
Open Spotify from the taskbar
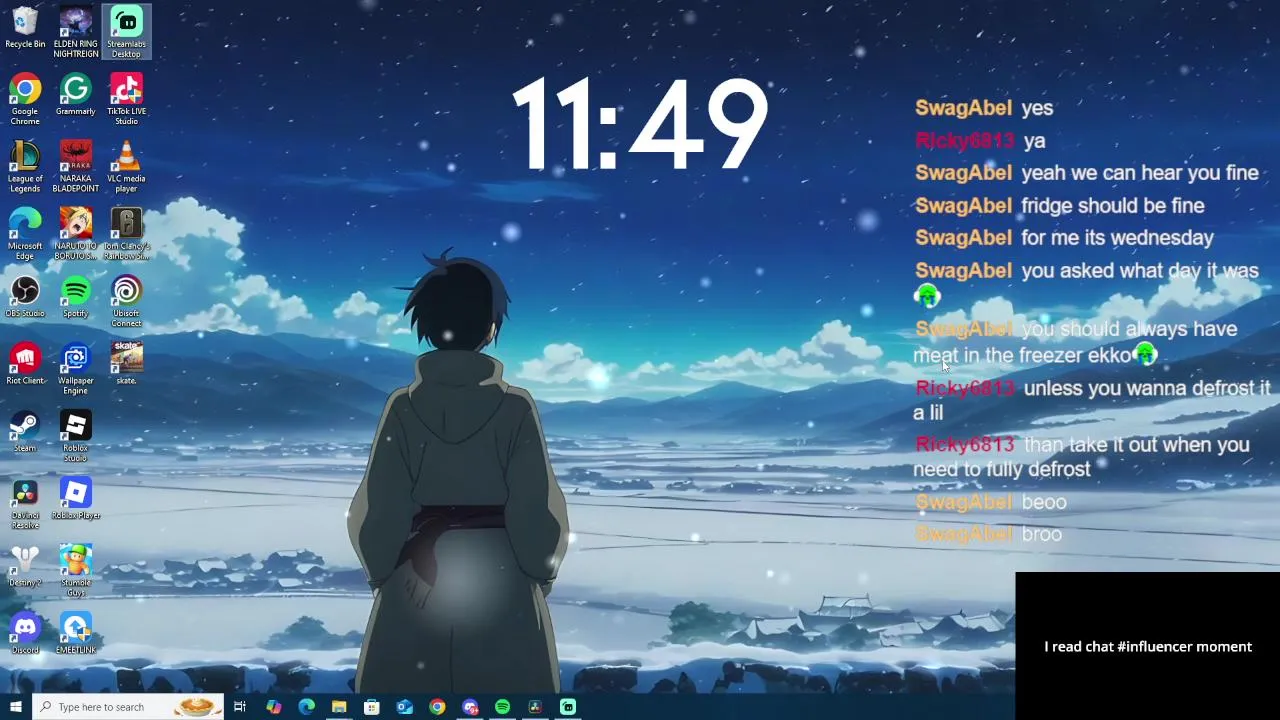502,707
